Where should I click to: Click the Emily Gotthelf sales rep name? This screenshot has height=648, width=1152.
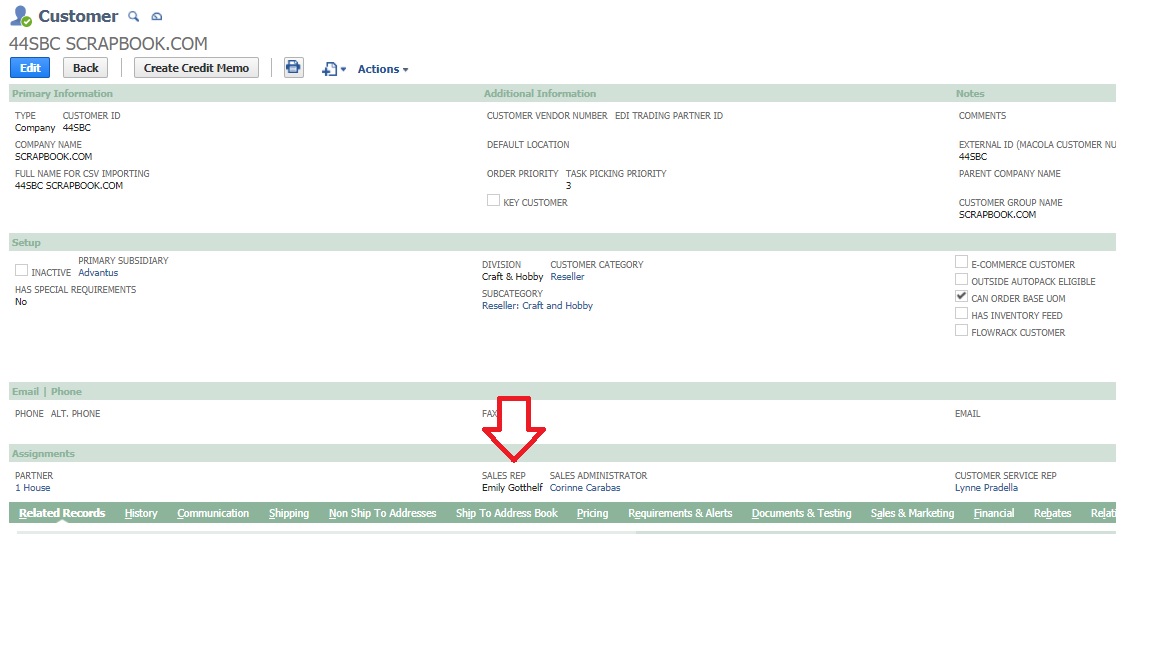click(x=512, y=488)
